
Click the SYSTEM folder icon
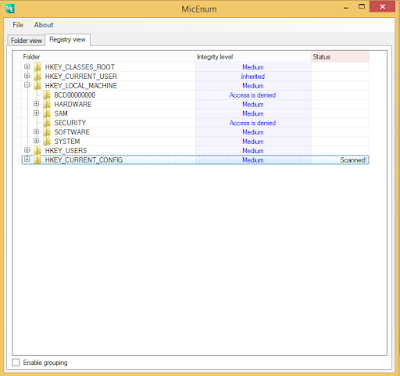[47, 141]
